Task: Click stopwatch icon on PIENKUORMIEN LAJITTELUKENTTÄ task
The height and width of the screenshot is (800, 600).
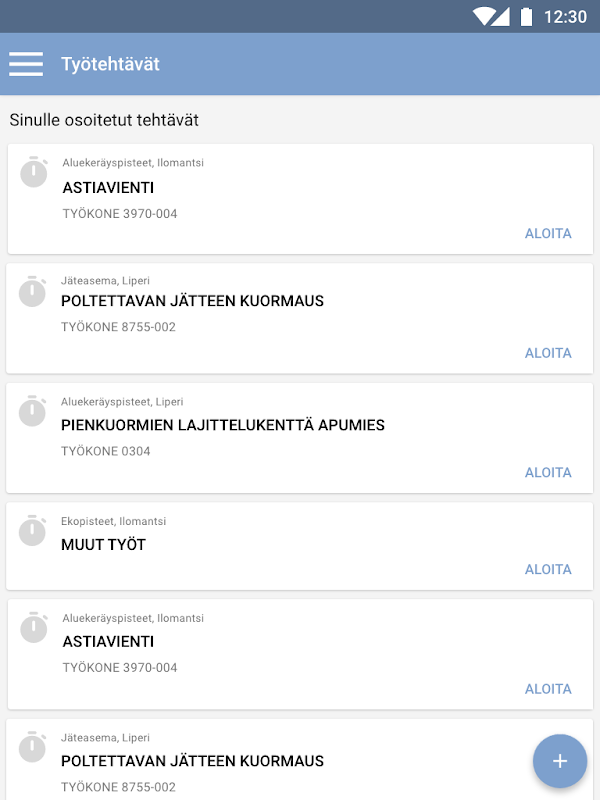Action: 33,411
